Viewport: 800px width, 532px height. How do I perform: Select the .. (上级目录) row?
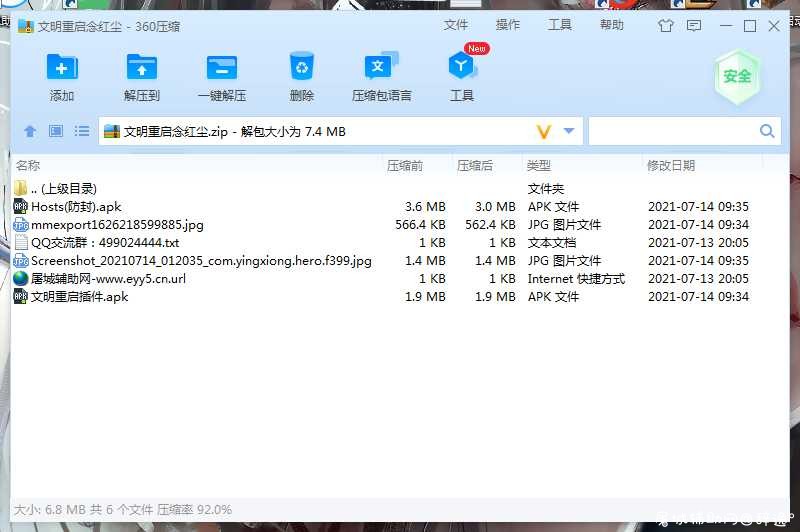pyautogui.click(x=64, y=189)
